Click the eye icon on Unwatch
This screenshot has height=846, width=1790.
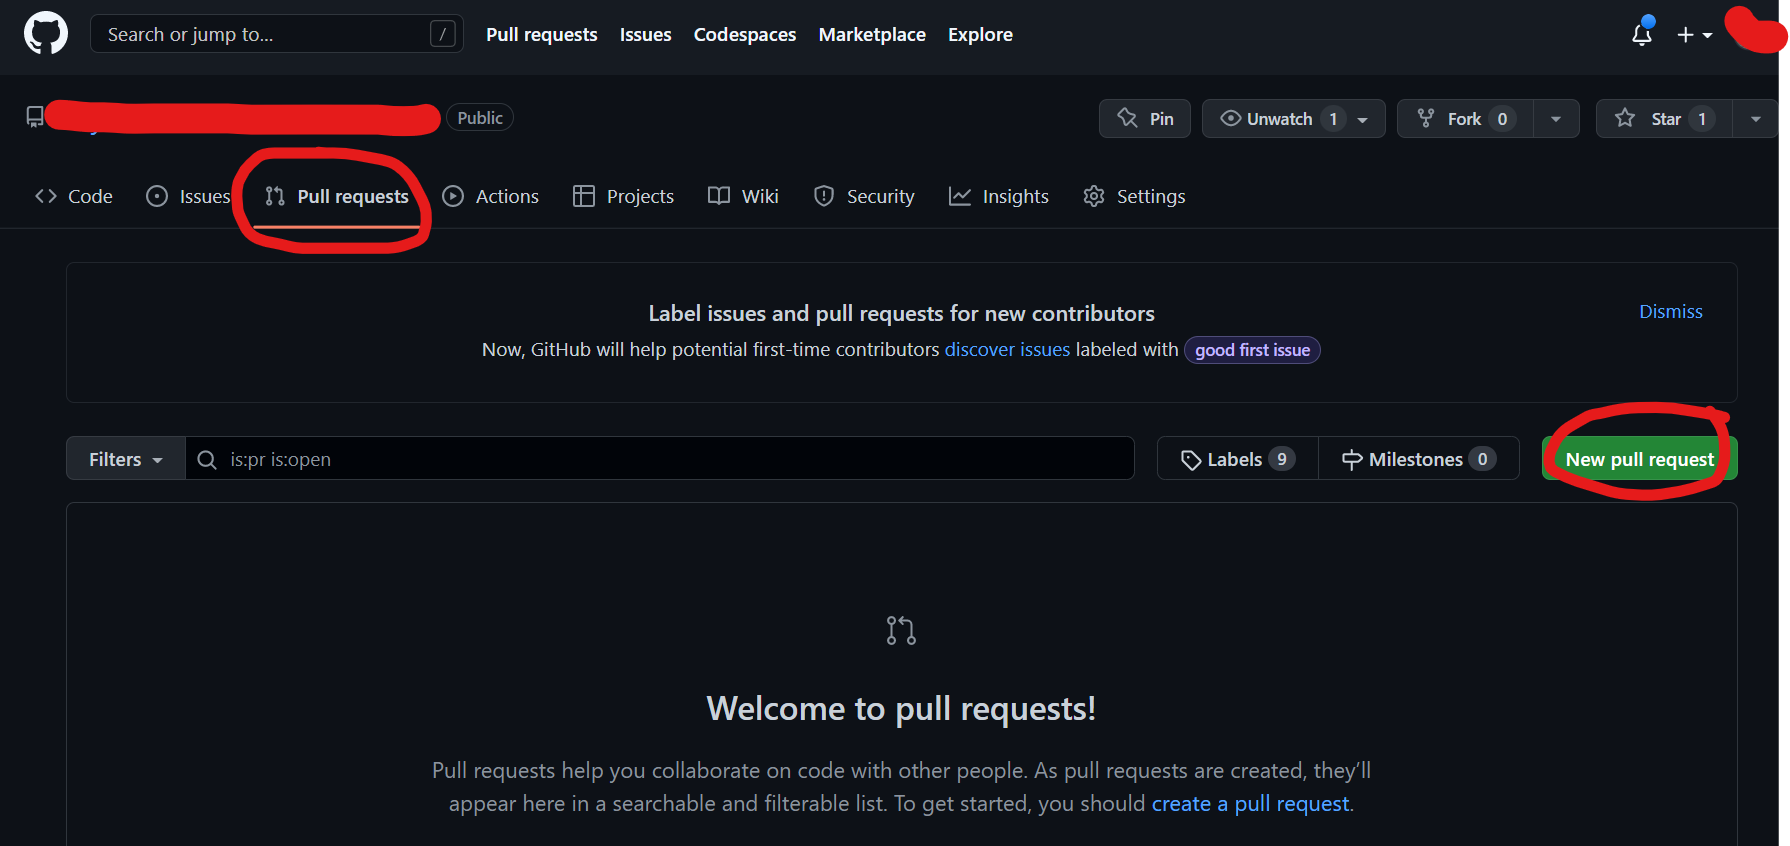point(1230,118)
